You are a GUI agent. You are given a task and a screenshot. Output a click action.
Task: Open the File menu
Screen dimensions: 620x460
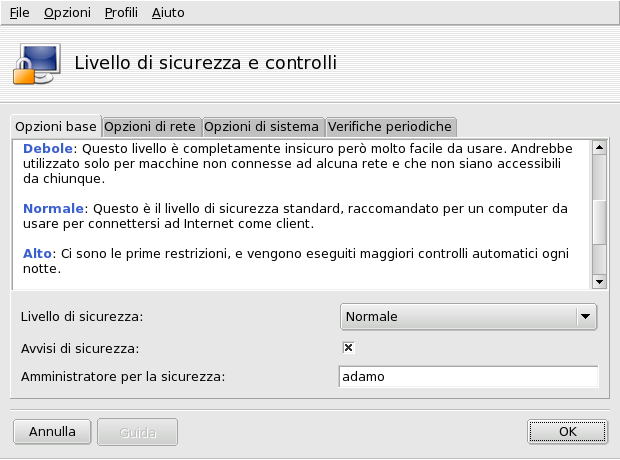(19, 13)
